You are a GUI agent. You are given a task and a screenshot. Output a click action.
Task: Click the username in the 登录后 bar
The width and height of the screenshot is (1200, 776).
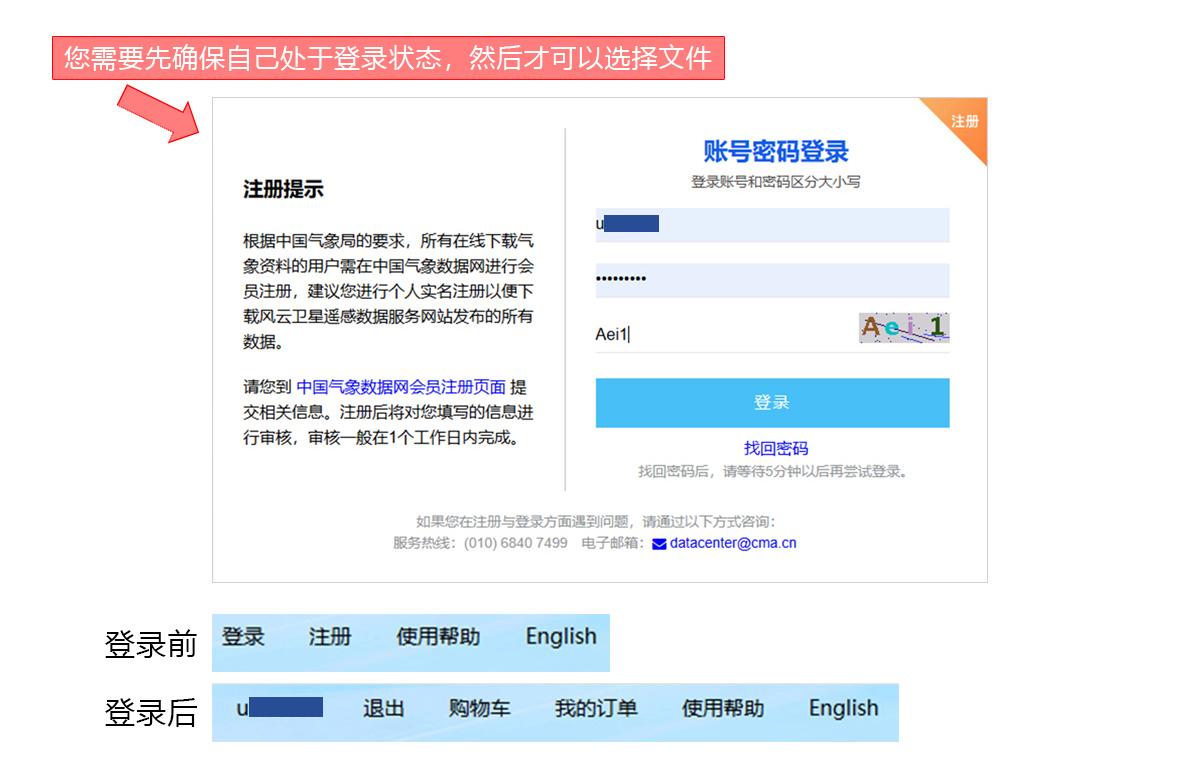pos(280,709)
